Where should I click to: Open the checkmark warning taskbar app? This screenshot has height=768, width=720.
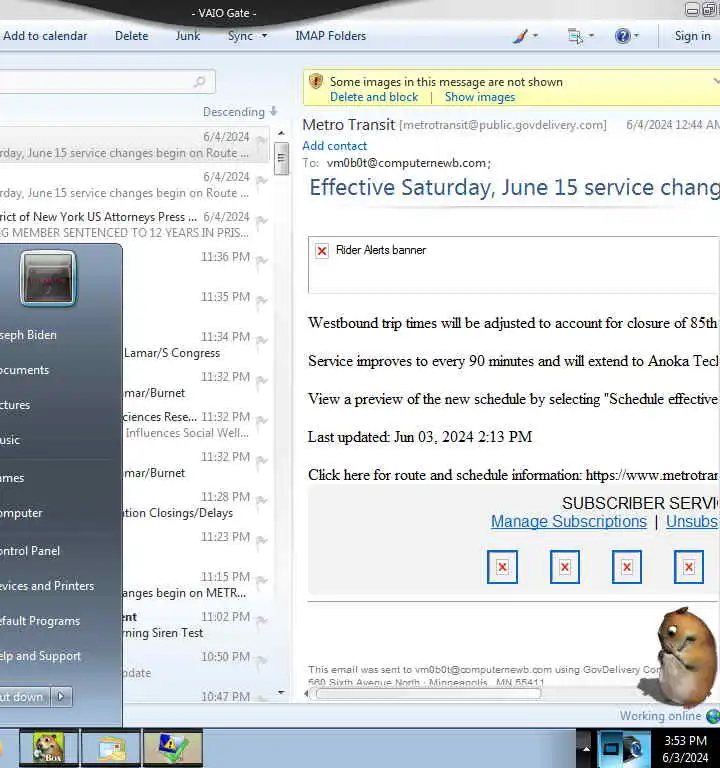[x=173, y=747]
